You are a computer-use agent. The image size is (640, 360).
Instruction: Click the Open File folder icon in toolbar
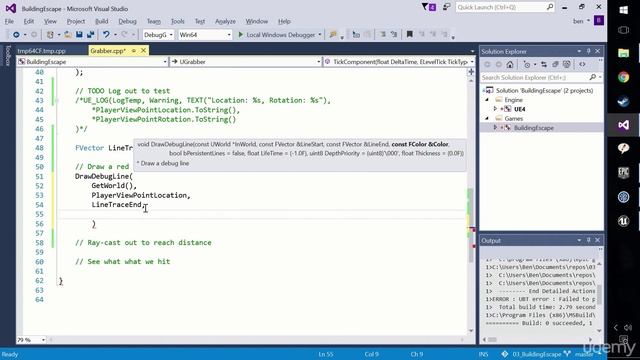click(x=68, y=35)
